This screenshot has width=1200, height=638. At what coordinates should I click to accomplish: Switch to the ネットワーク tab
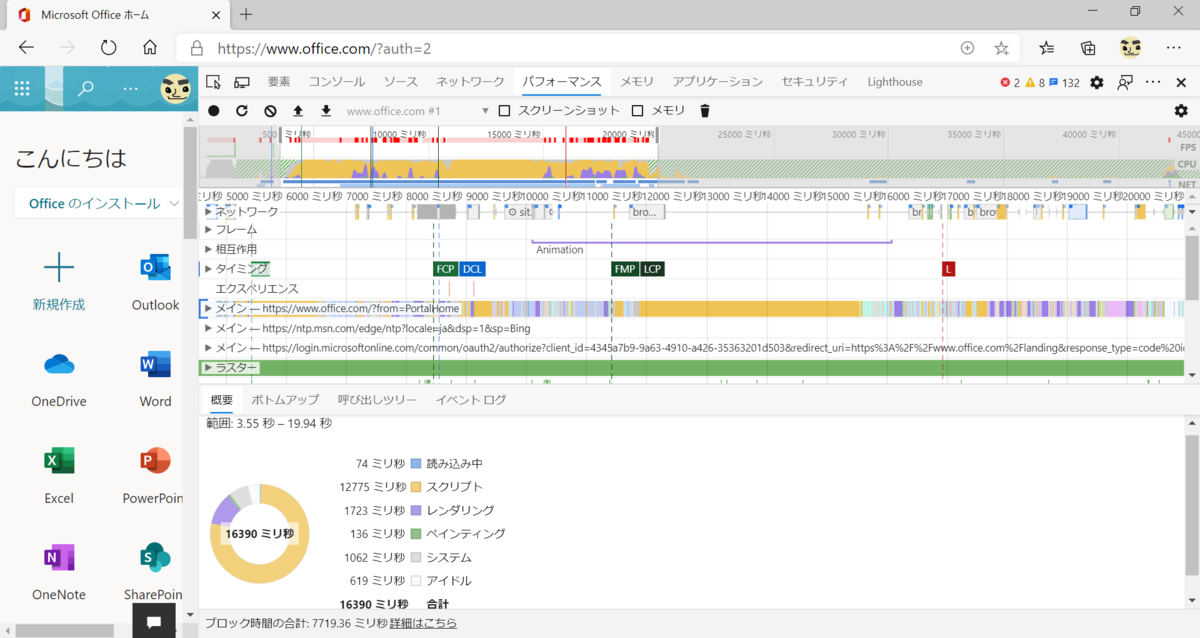pyautogui.click(x=470, y=82)
